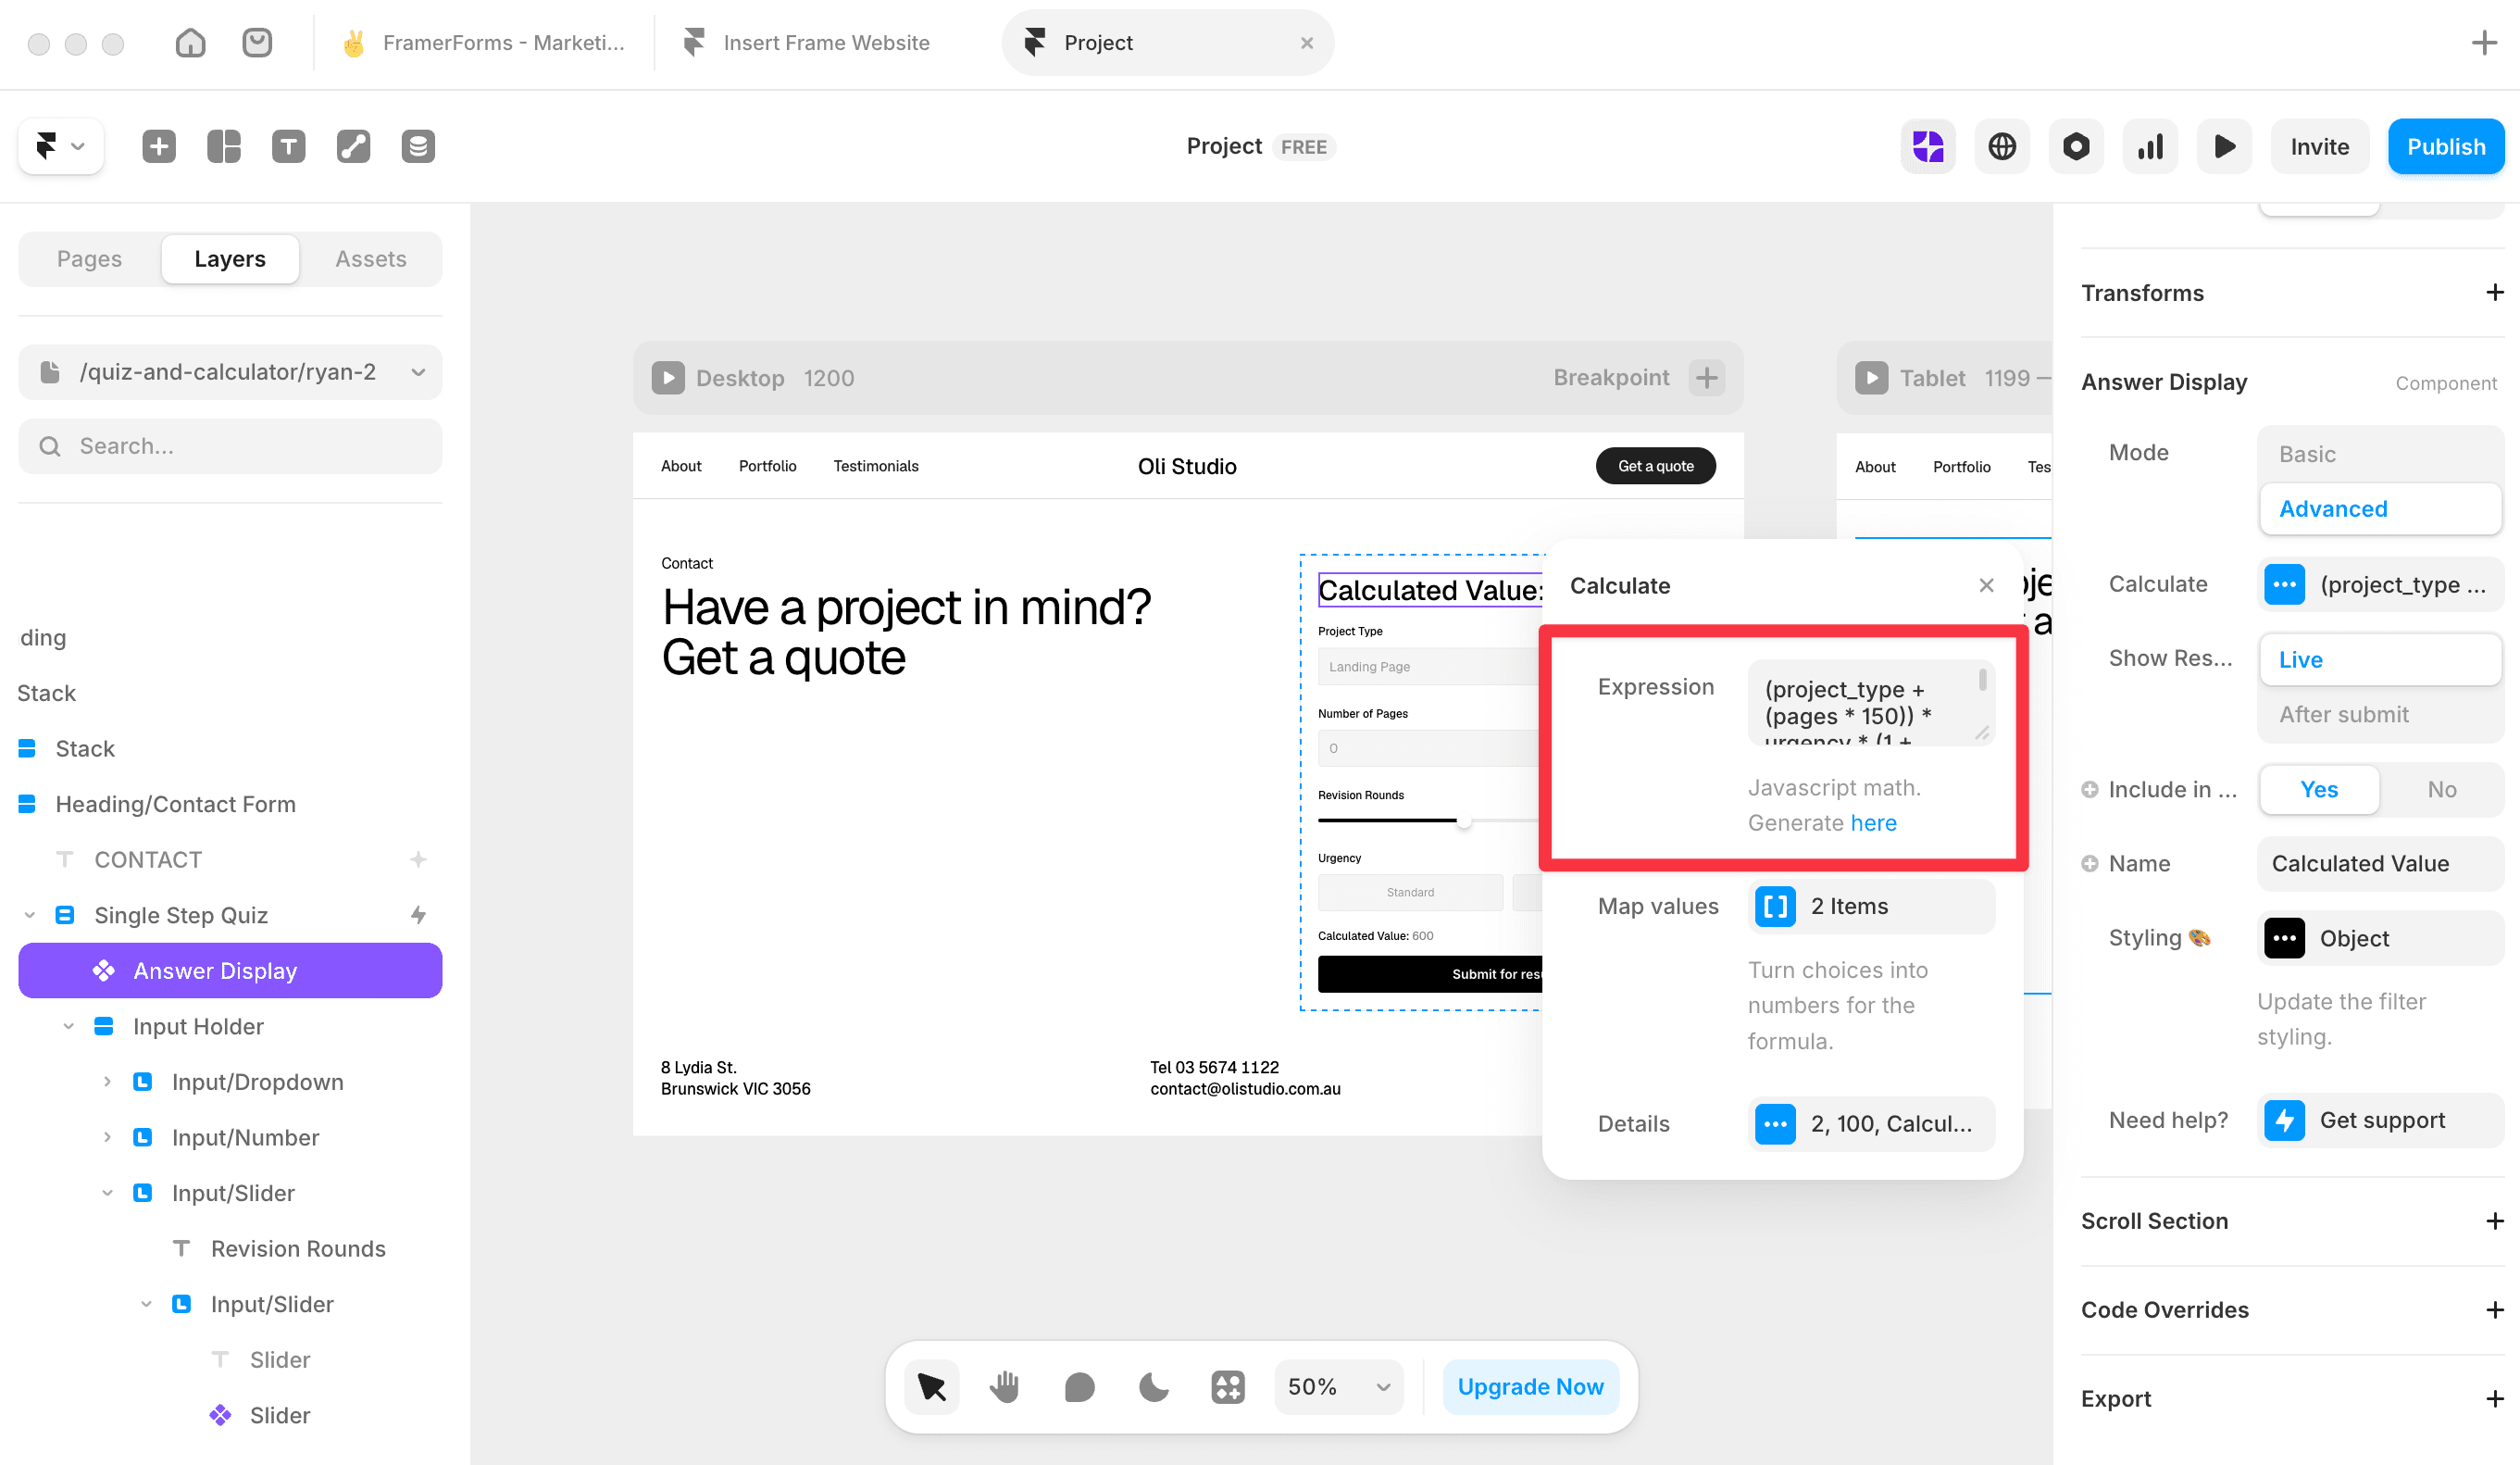Switch to Insert Frame Website tab
The height and width of the screenshot is (1465, 2520).
(806, 43)
